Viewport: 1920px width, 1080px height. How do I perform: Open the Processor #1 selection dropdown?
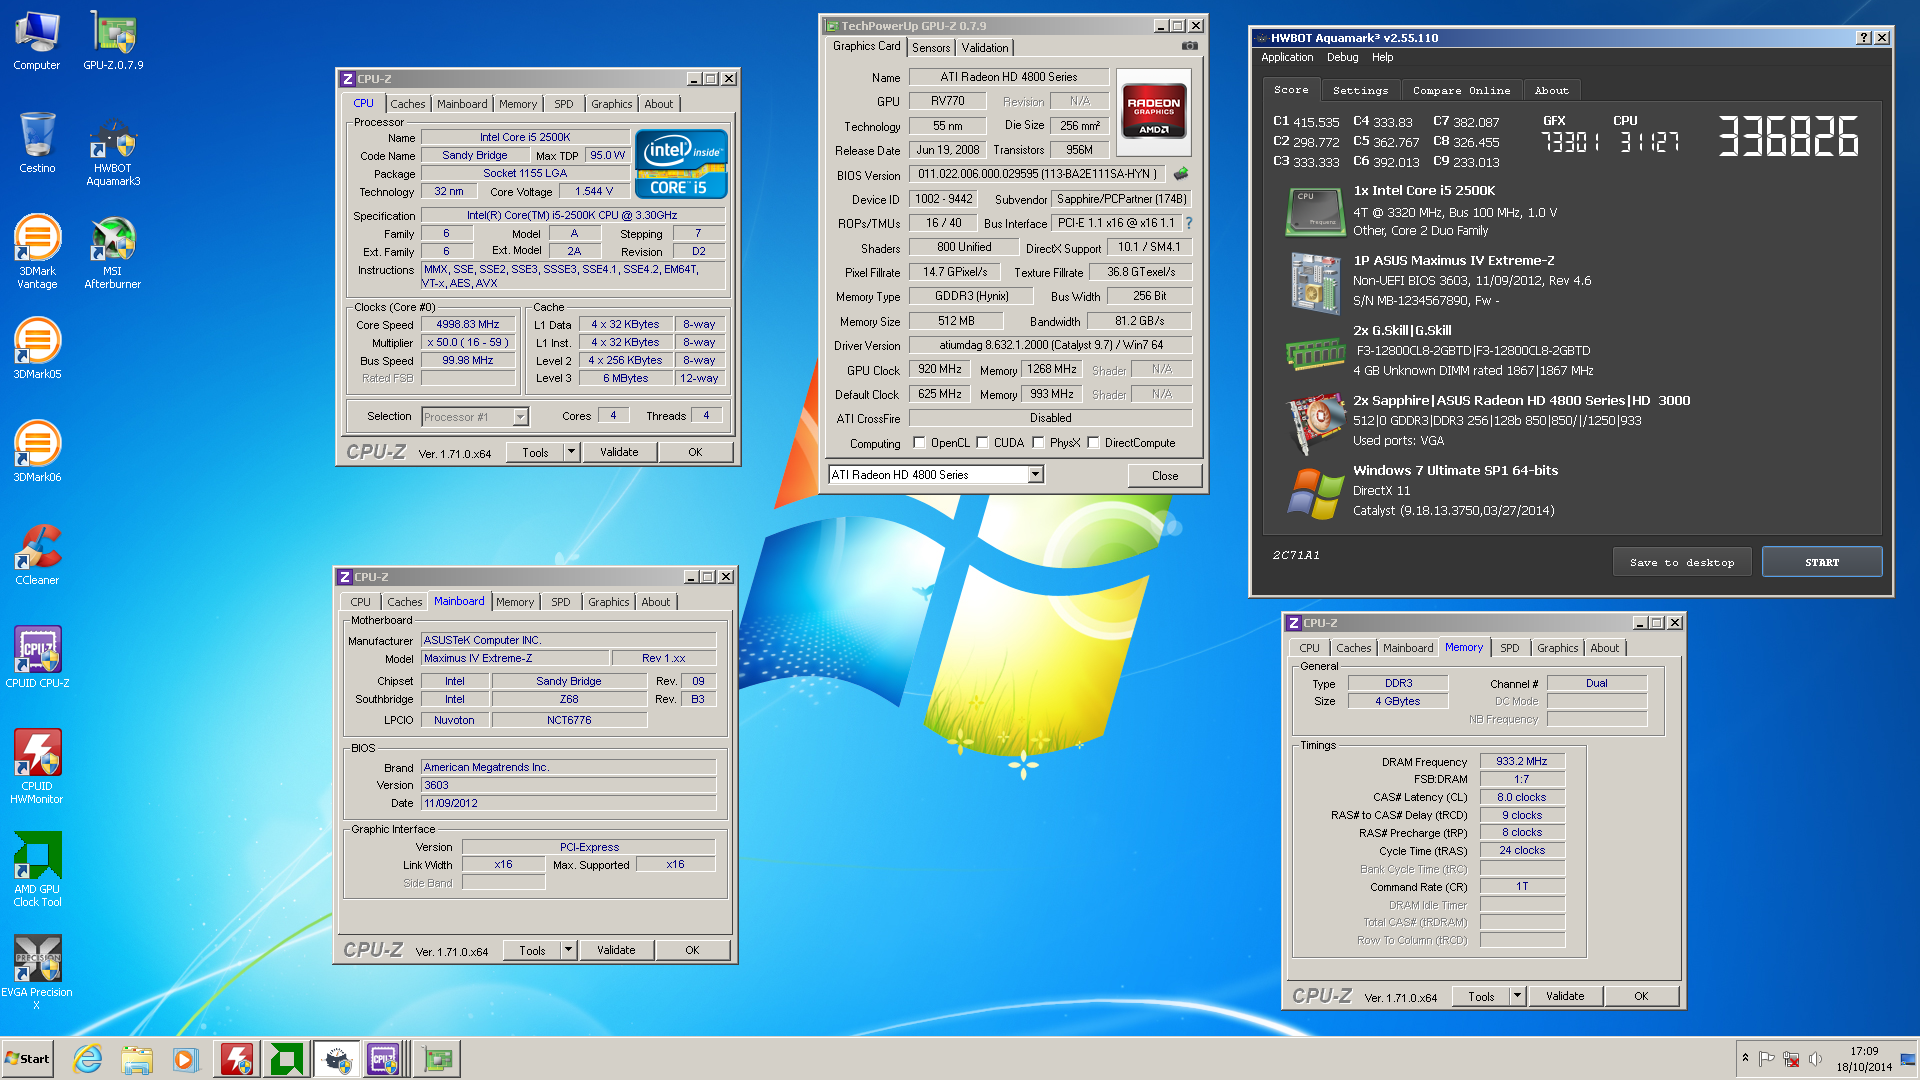(520, 417)
